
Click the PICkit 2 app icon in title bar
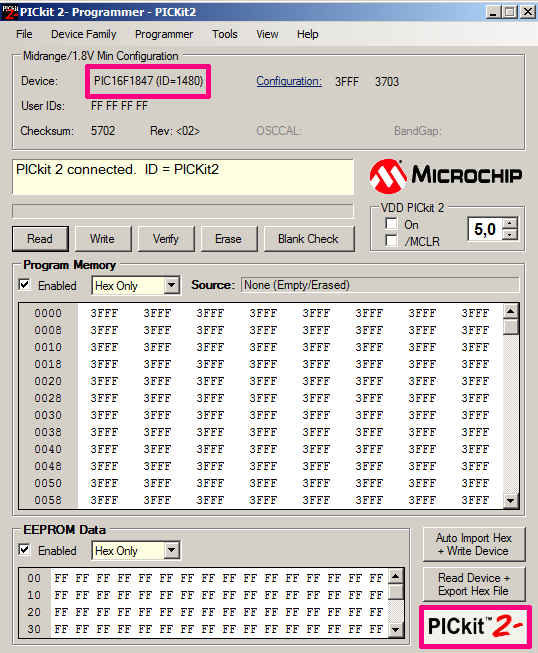coord(10,12)
